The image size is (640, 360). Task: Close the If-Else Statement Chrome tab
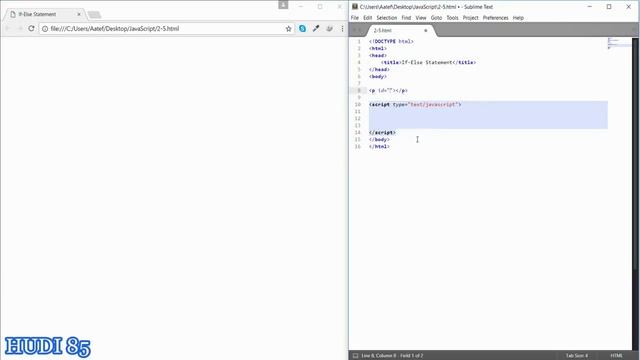pyautogui.click(x=79, y=14)
